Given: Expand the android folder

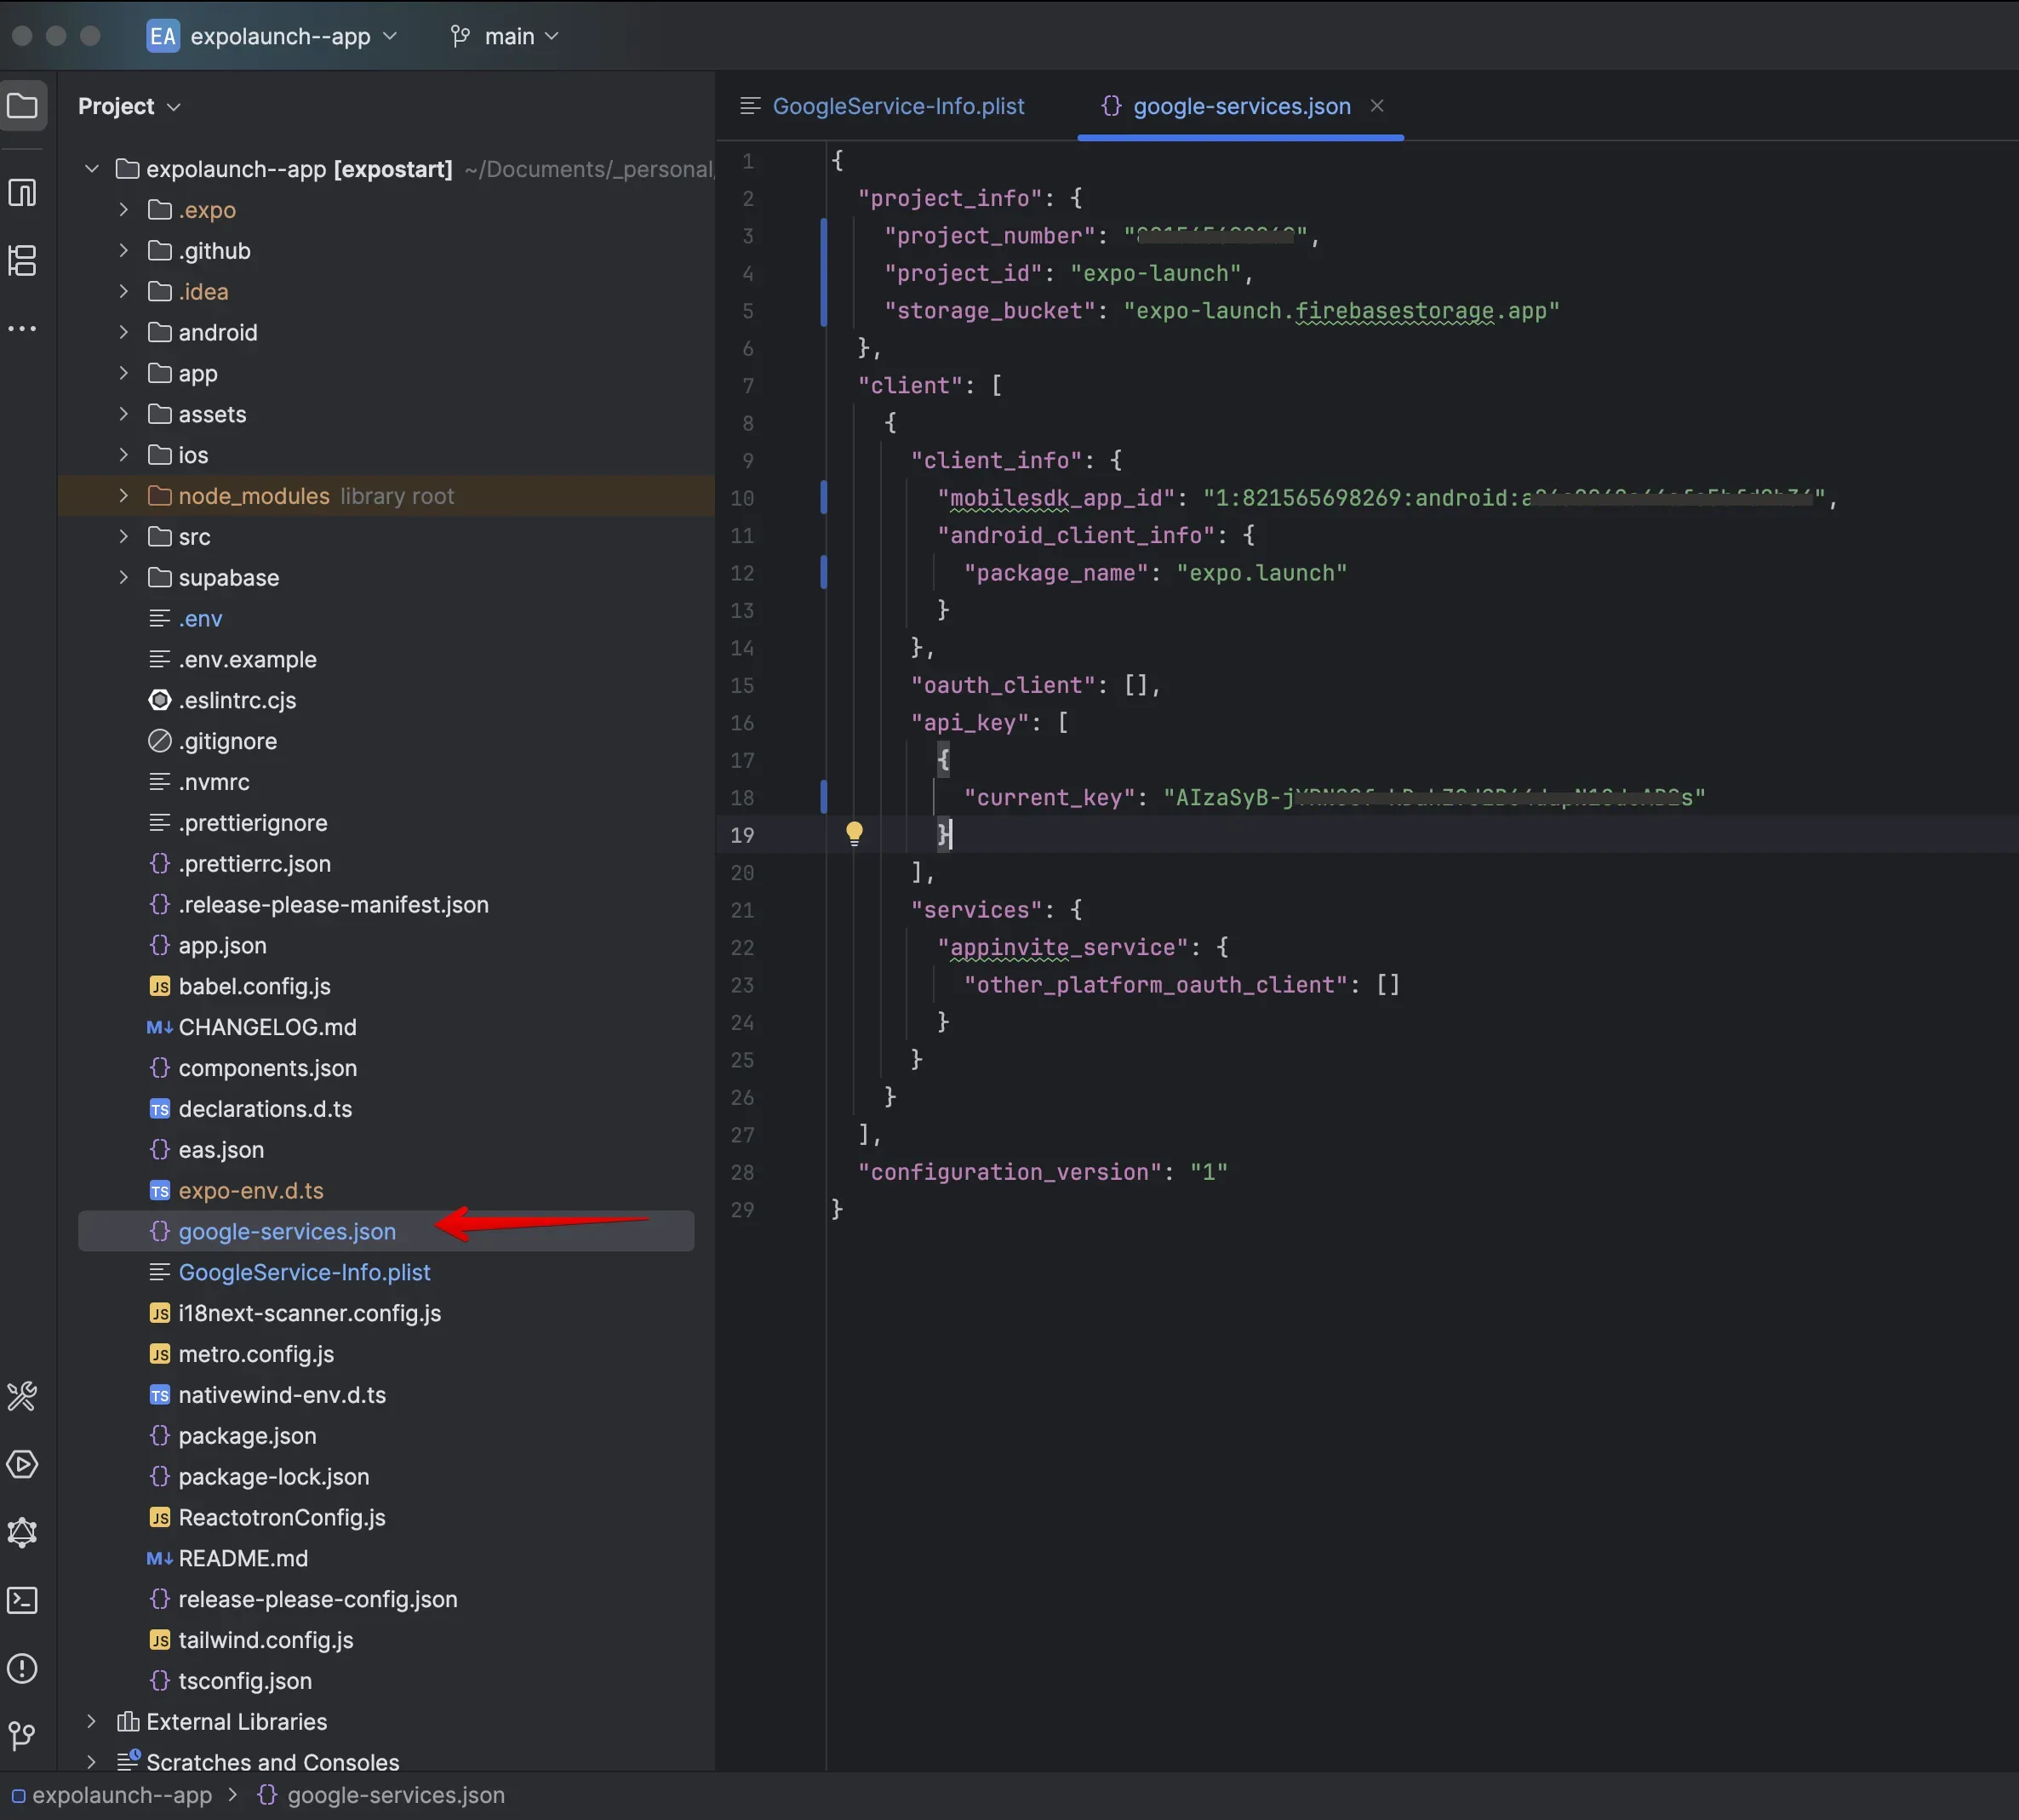Looking at the screenshot, I should pyautogui.click(x=123, y=332).
